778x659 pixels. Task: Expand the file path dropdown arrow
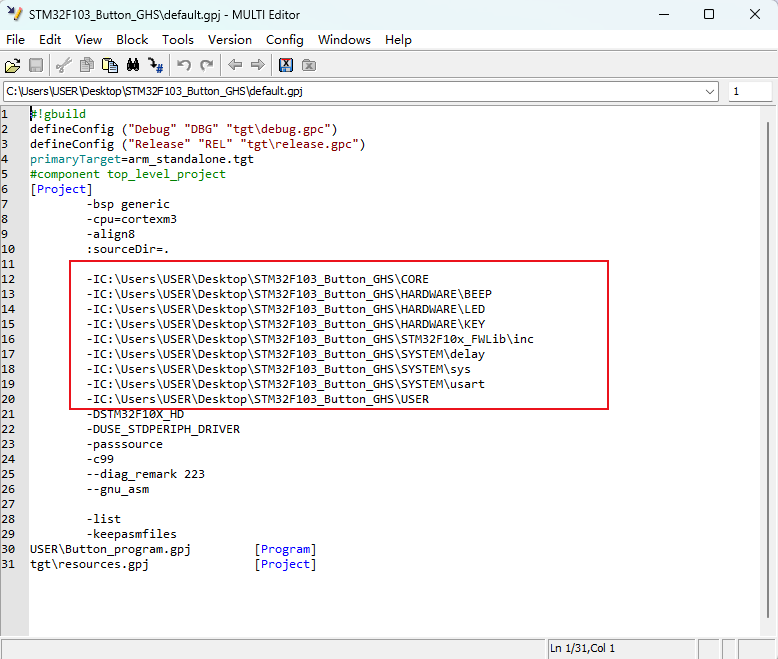(x=710, y=91)
